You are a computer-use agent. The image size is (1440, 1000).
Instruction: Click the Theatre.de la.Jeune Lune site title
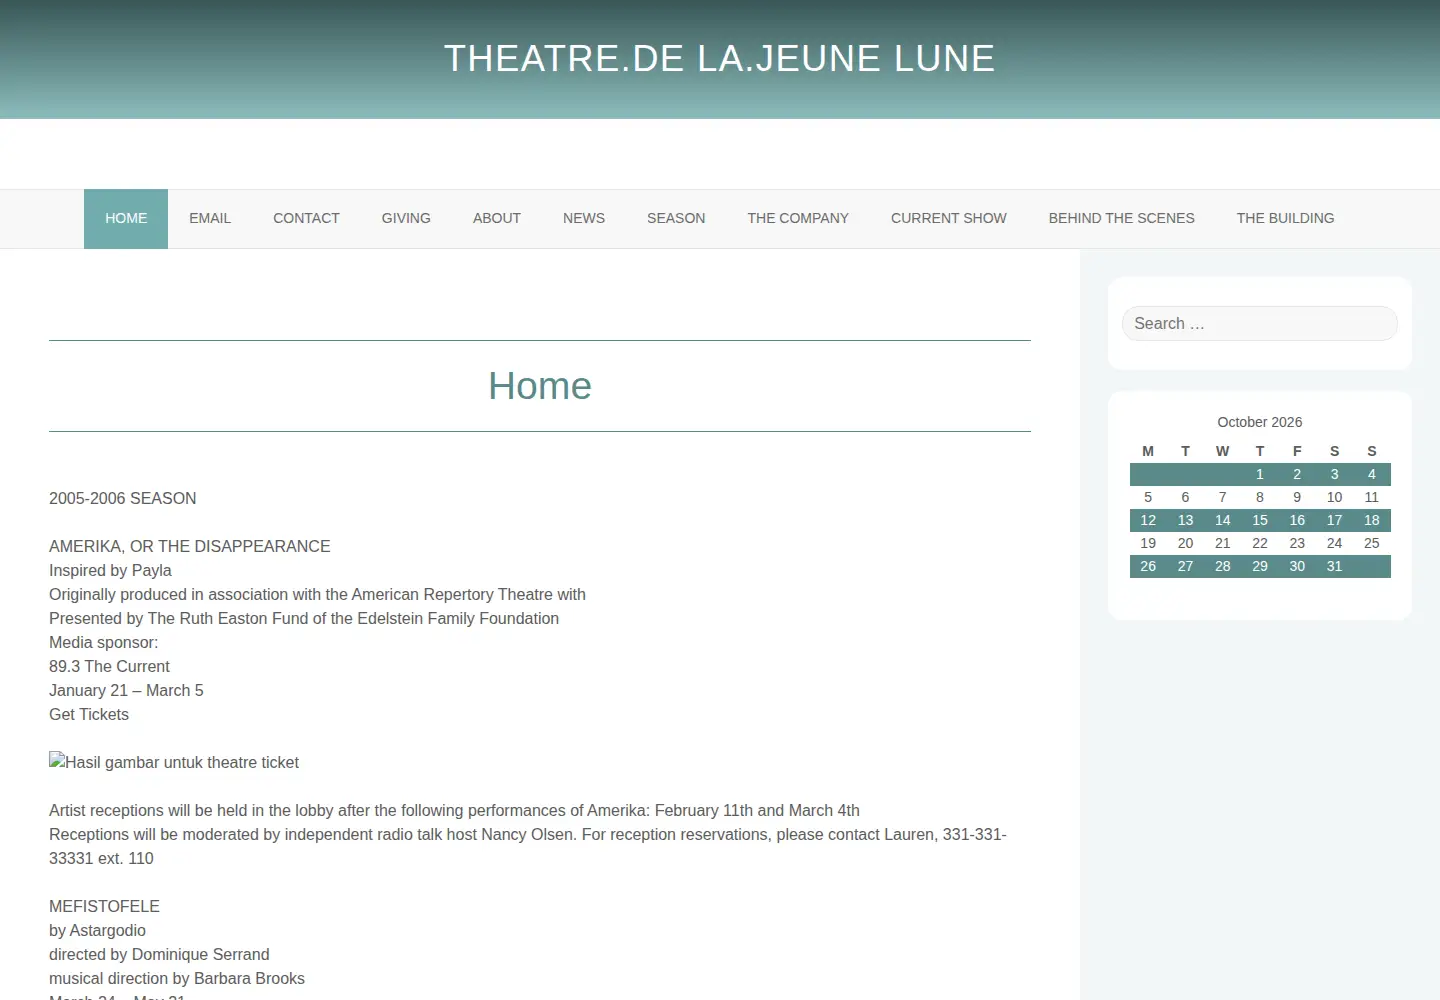[720, 58]
